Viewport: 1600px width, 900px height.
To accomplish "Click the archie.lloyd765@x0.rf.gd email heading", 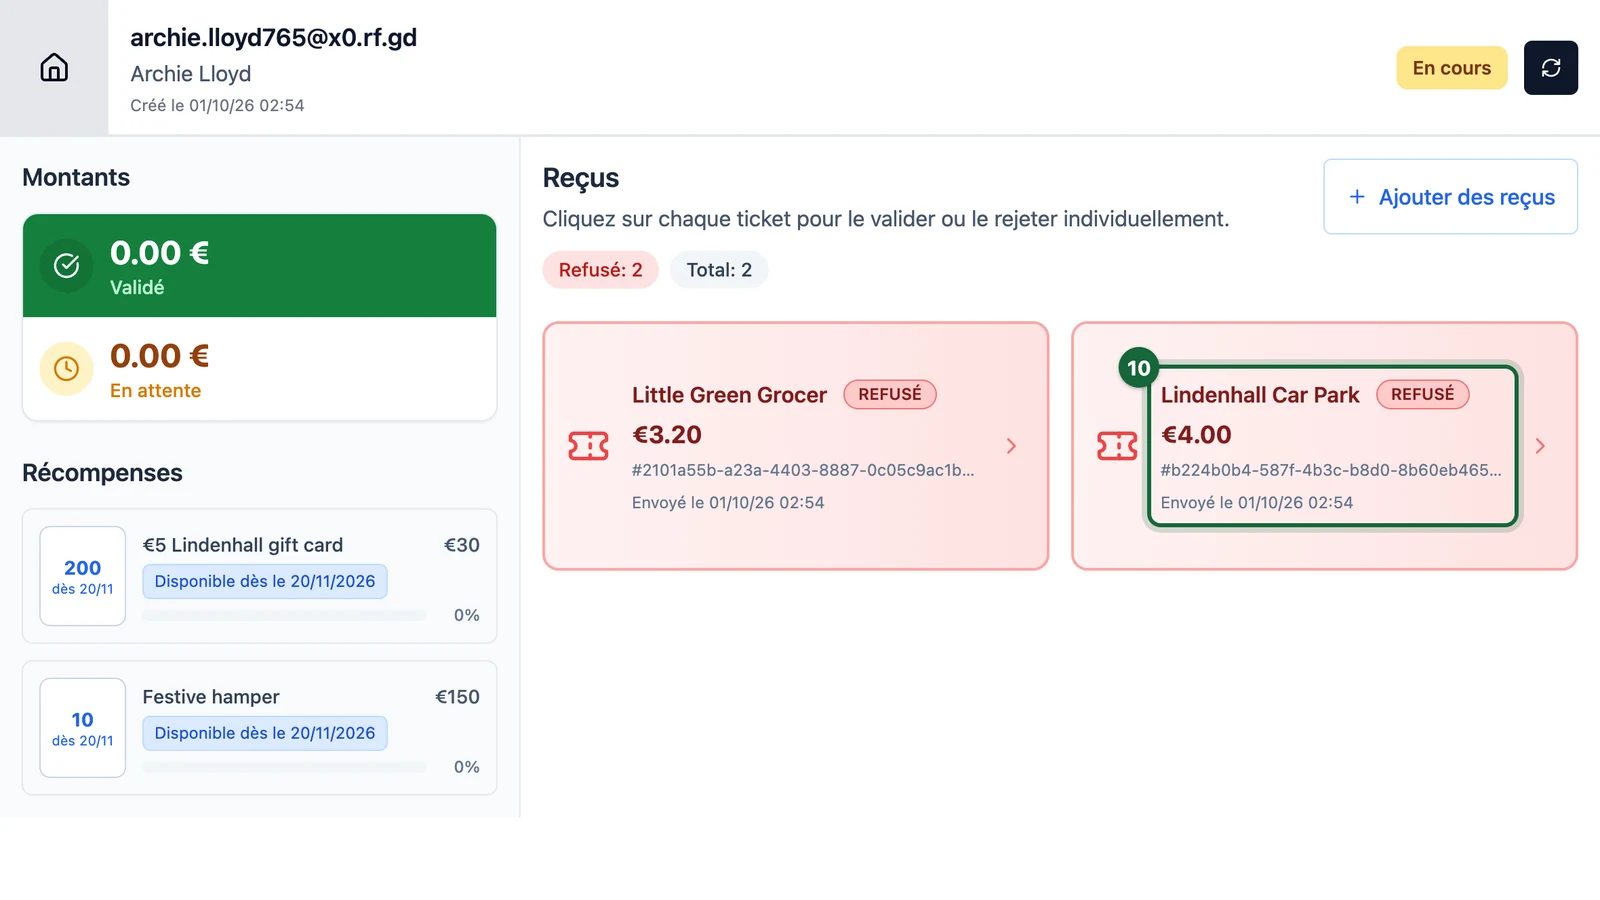I will [273, 38].
